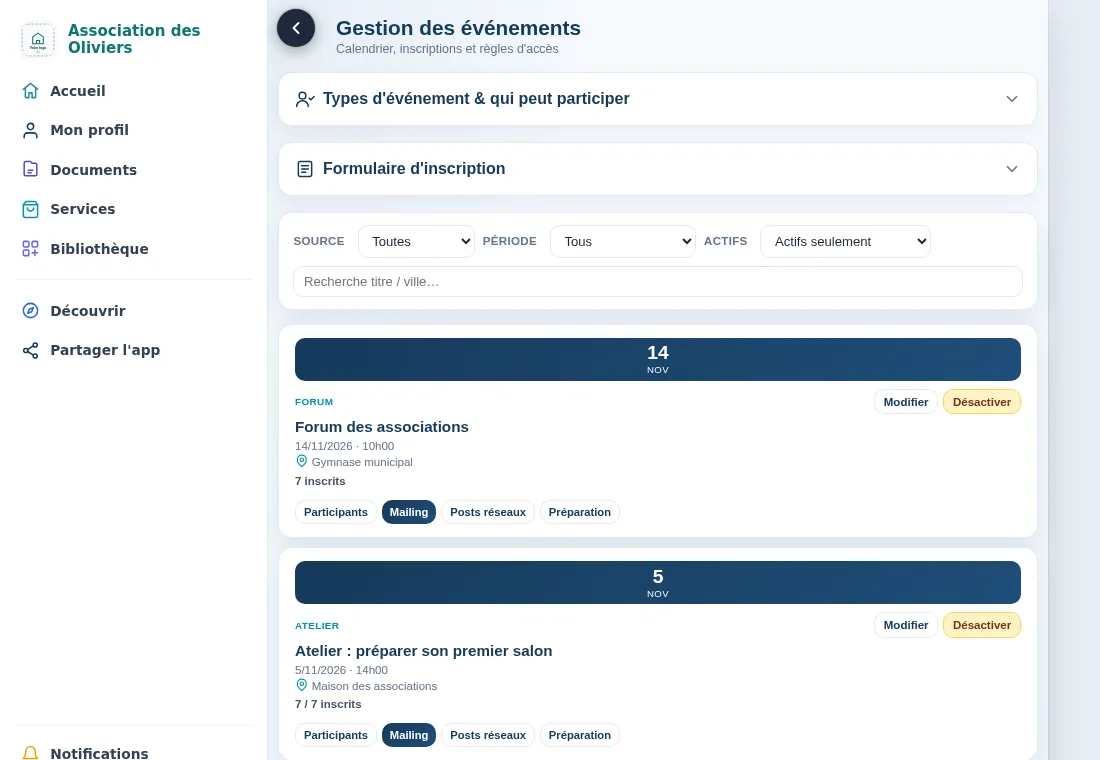Open Posts réseaux of the Atelier event

click(x=488, y=735)
